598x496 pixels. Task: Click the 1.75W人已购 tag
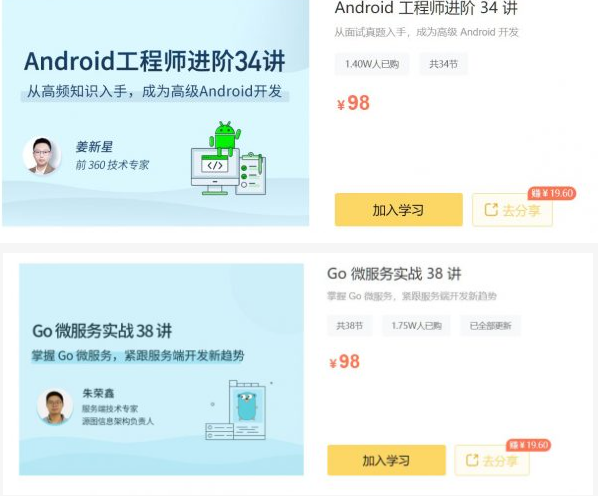pos(416,326)
